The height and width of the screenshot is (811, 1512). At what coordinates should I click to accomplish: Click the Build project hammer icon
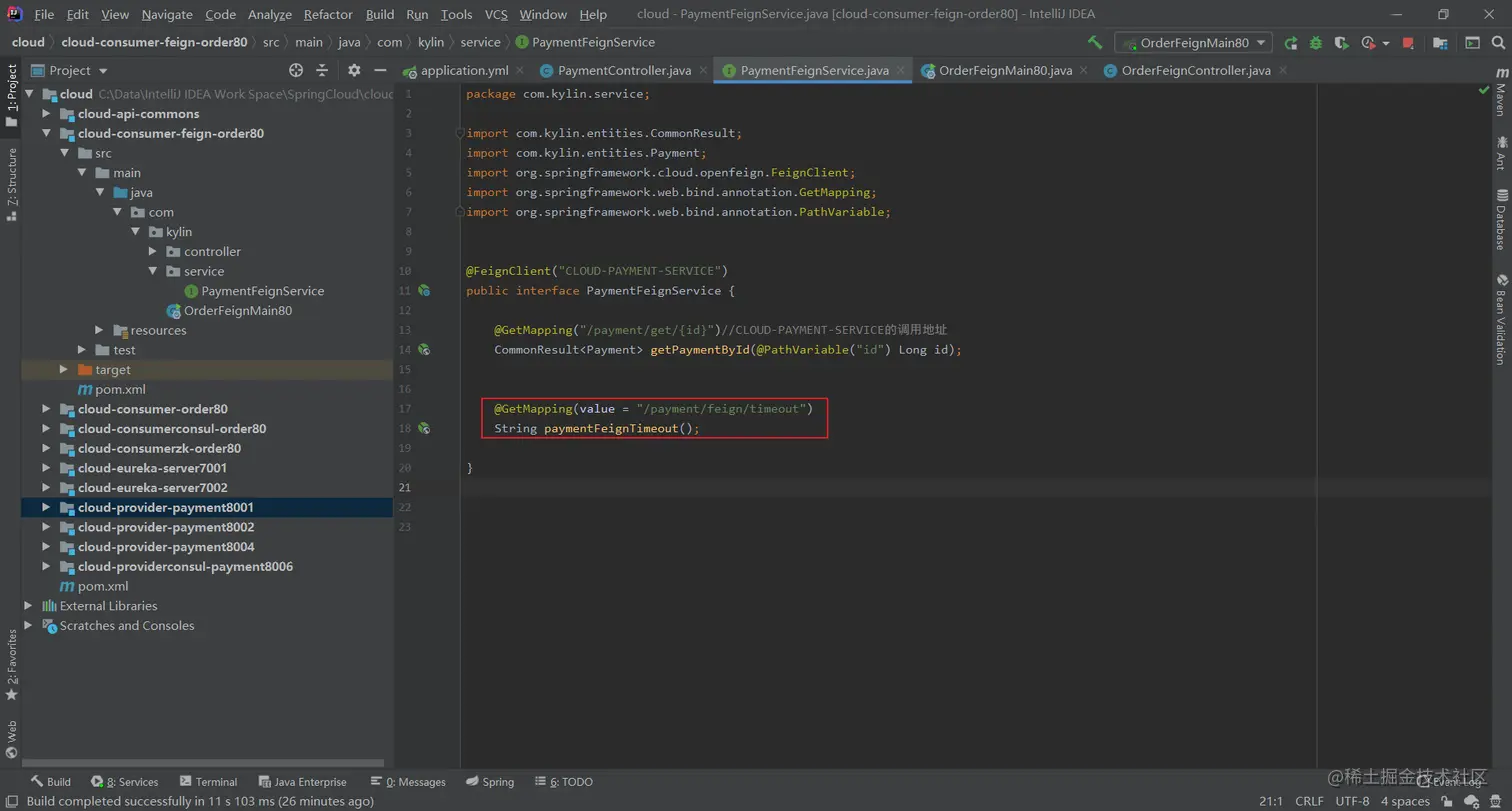[x=1096, y=43]
